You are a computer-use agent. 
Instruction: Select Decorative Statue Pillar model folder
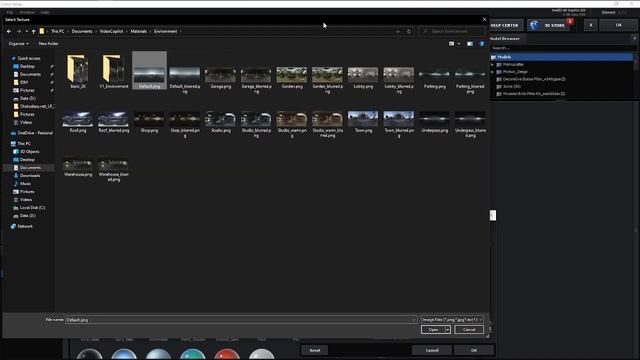pyautogui.click(x=531, y=79)
